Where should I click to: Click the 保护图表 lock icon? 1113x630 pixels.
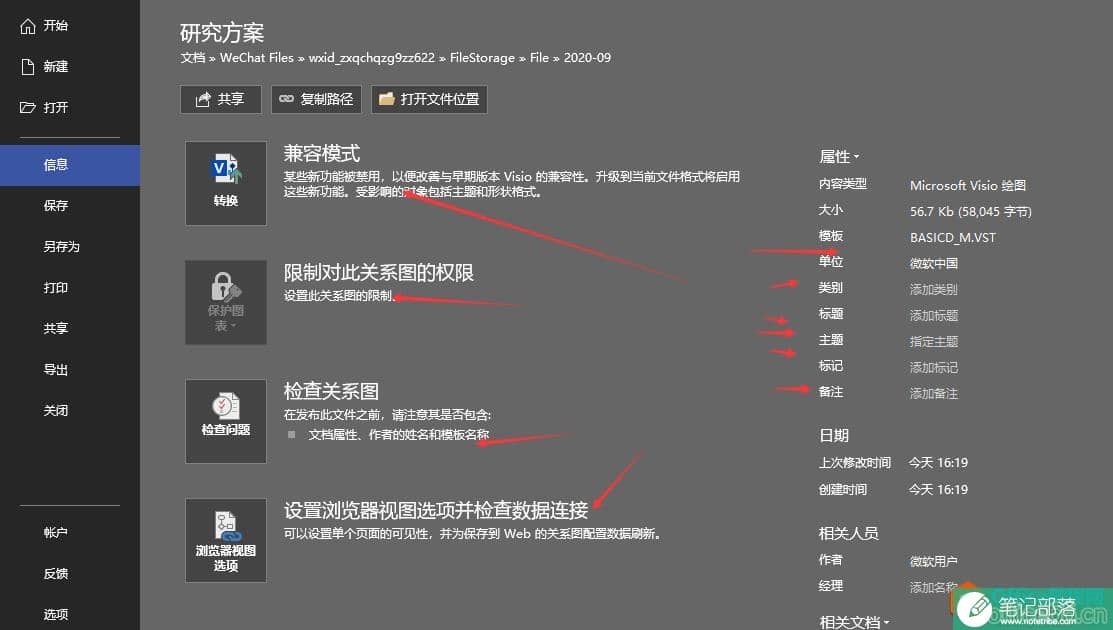click(226, 287)
